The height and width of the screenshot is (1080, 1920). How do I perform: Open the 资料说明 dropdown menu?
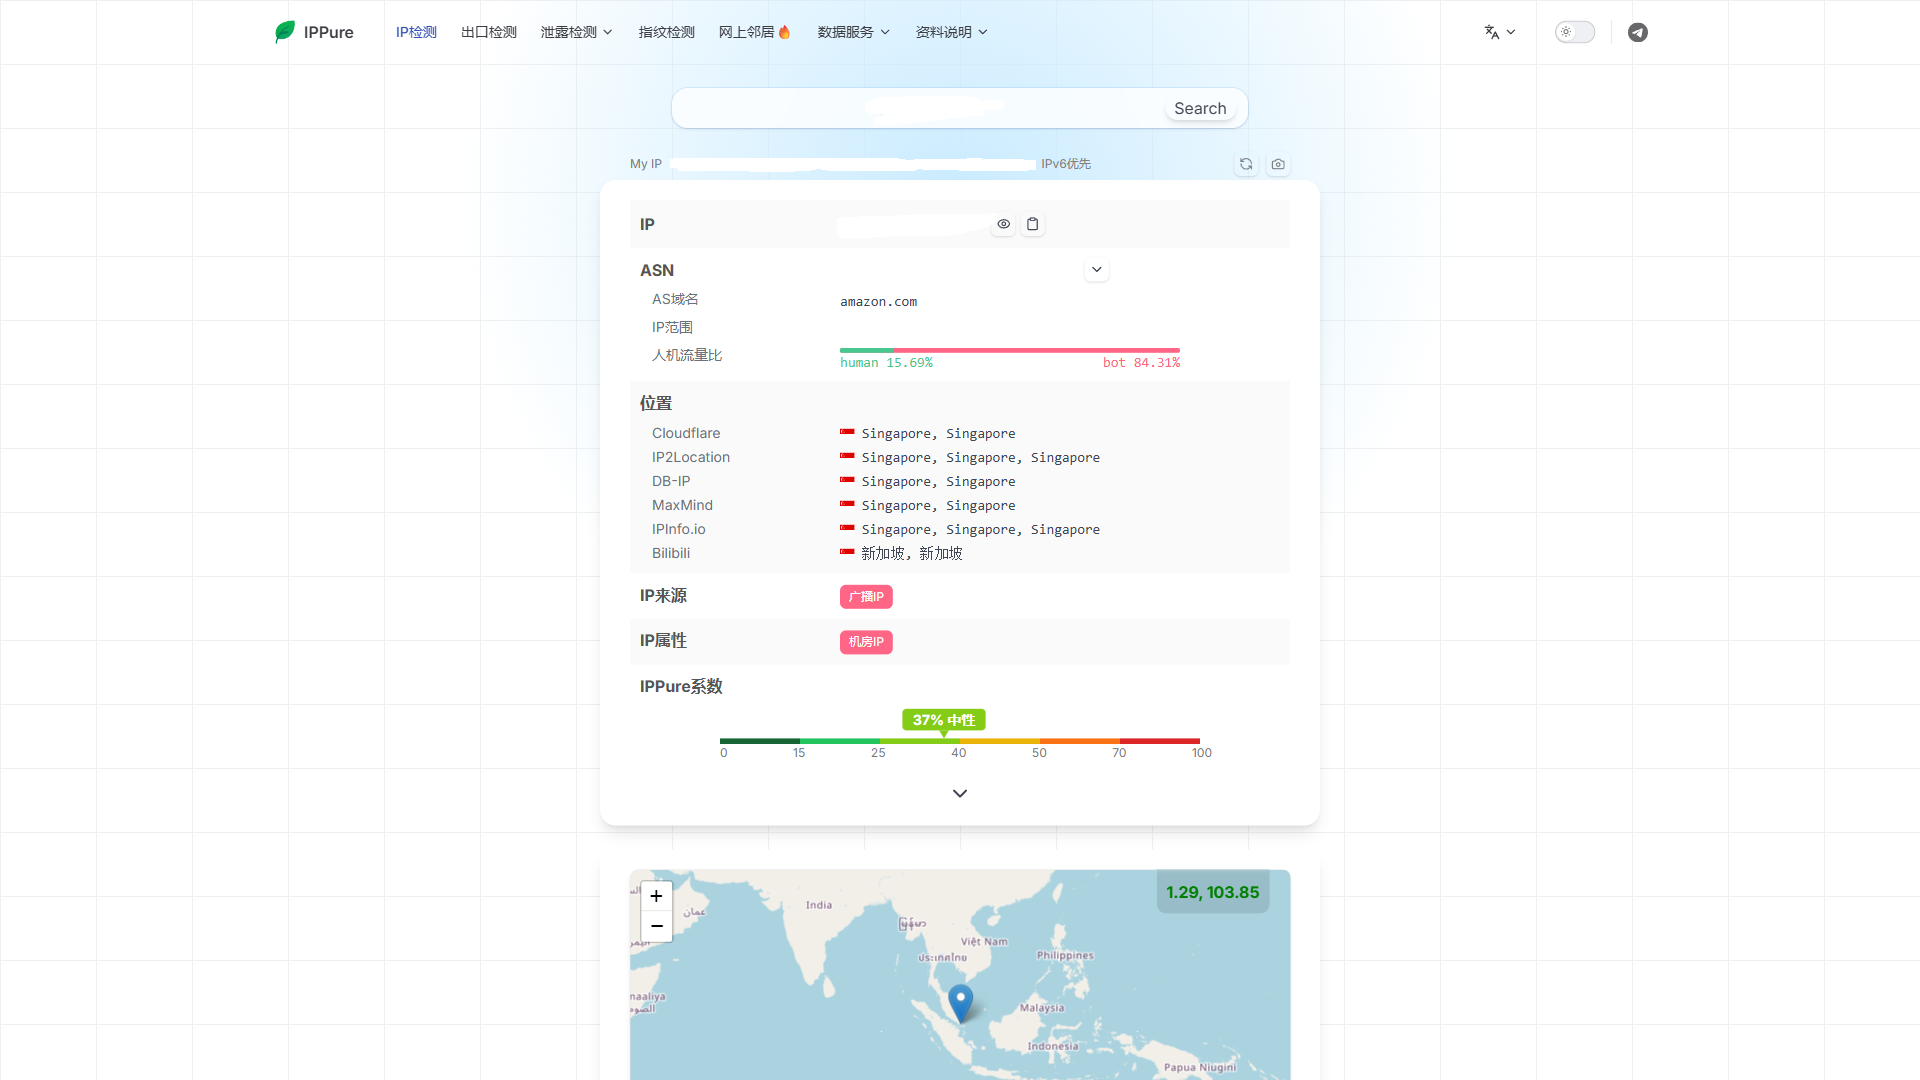(x=951, y=32)
